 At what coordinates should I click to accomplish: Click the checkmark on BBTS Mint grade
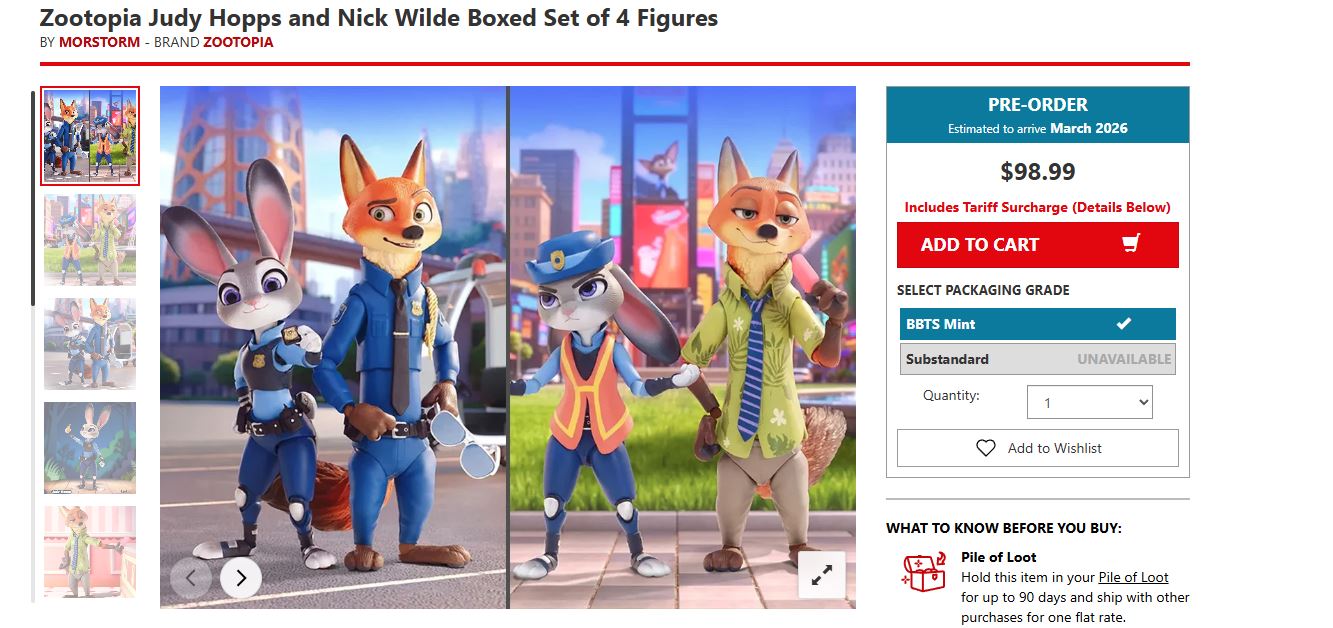click(x=1124, y=324)
